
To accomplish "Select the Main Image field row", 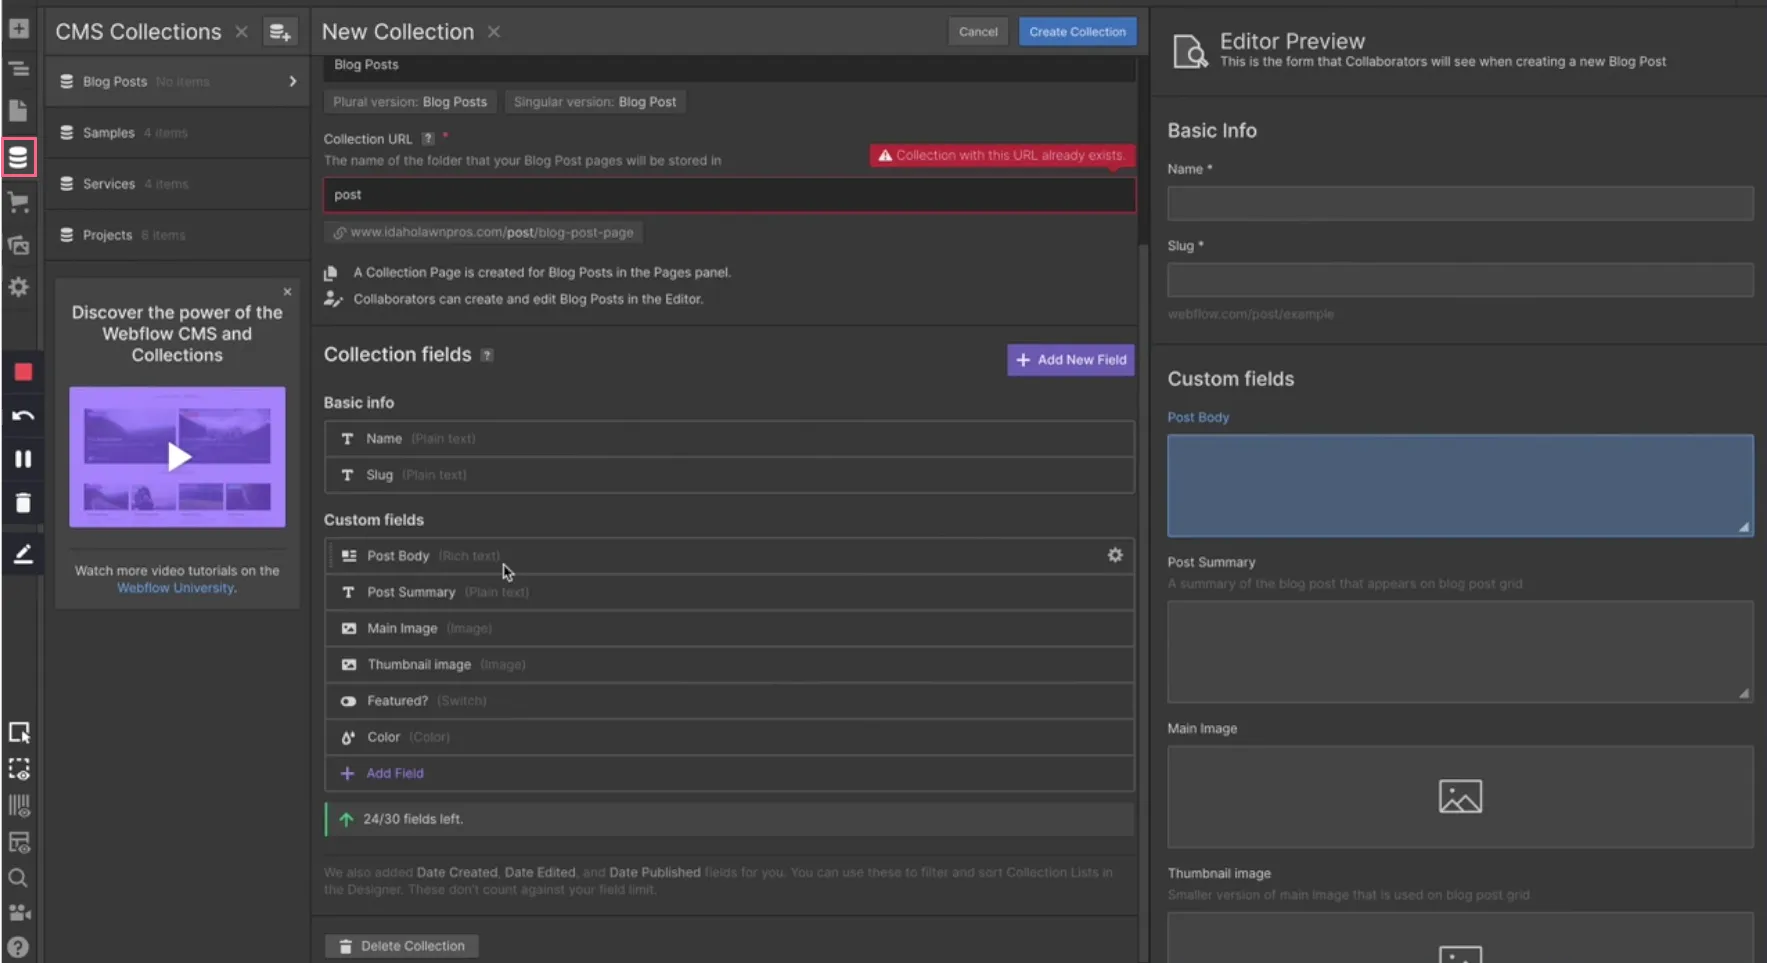I will click(730, 628).
